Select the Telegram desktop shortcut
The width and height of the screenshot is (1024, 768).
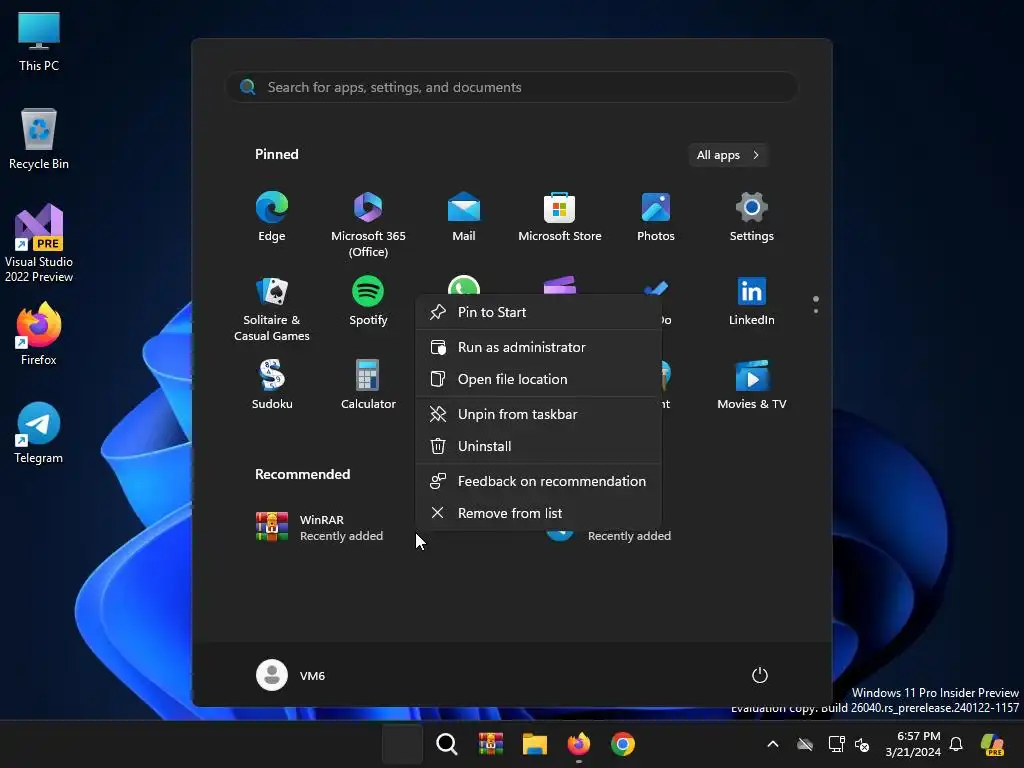[39, 433]
